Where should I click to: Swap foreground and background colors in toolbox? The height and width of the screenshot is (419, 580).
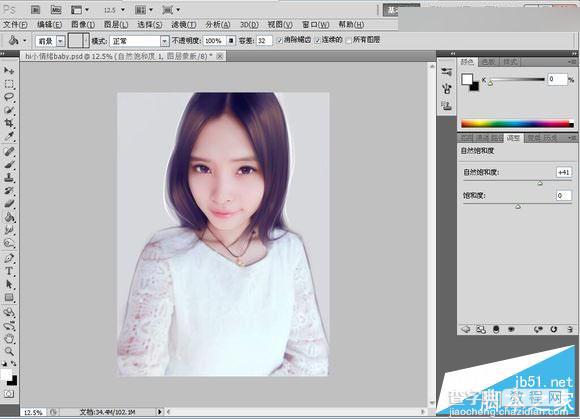[13, 364]
